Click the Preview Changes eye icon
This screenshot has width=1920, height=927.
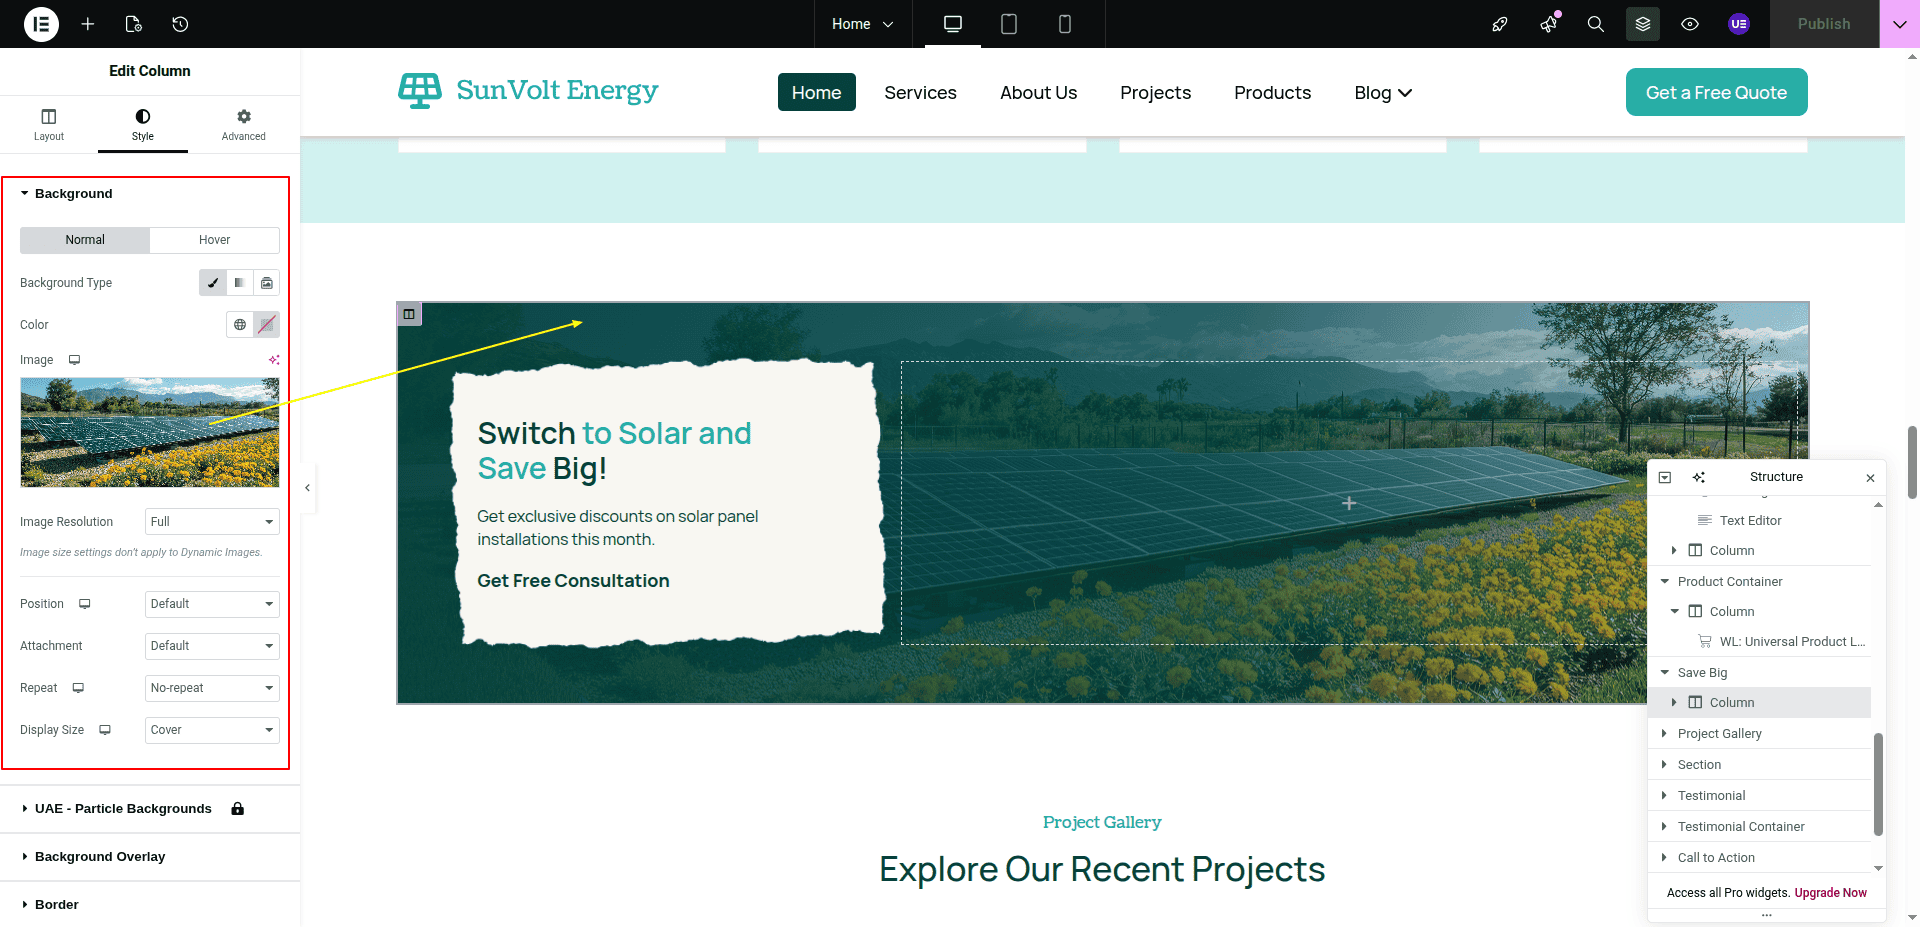point(1690,24)
